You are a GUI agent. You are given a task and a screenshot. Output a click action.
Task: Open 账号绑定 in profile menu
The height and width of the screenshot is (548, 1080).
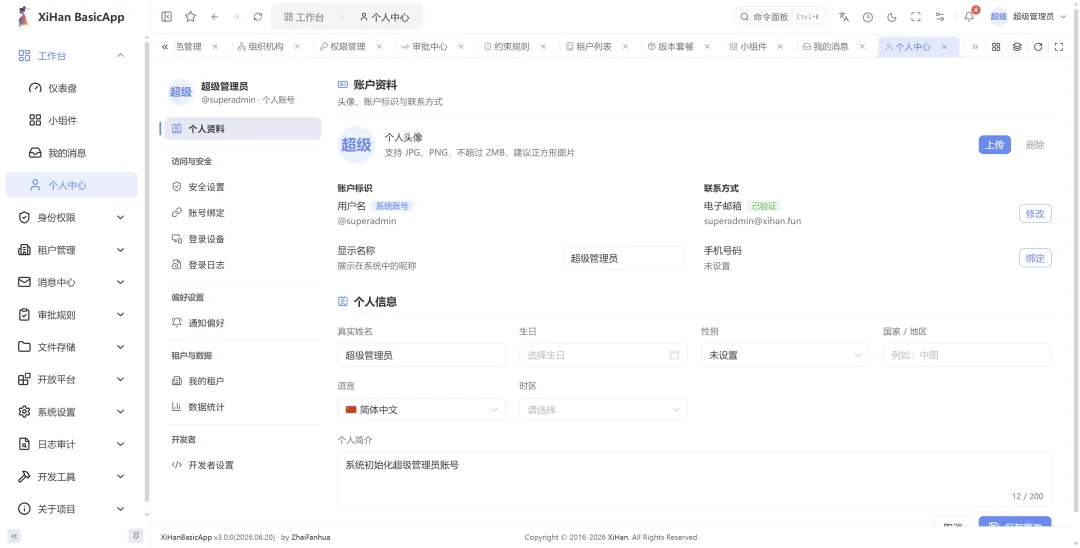click(243, 213)
